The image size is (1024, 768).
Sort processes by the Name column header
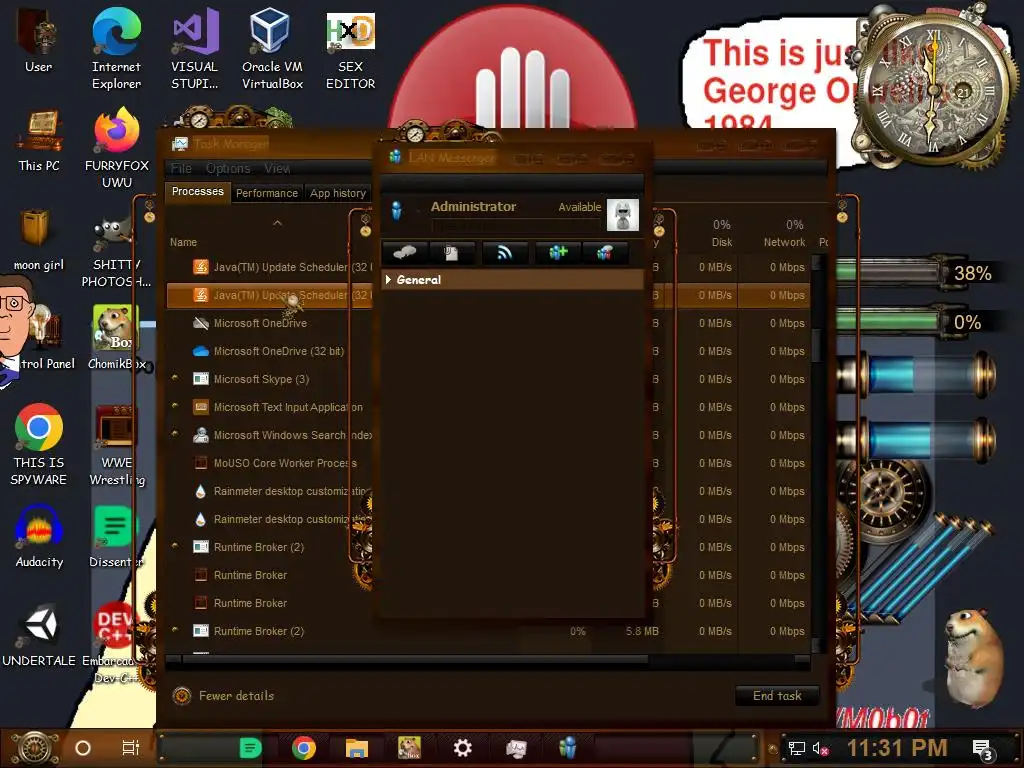183,242
